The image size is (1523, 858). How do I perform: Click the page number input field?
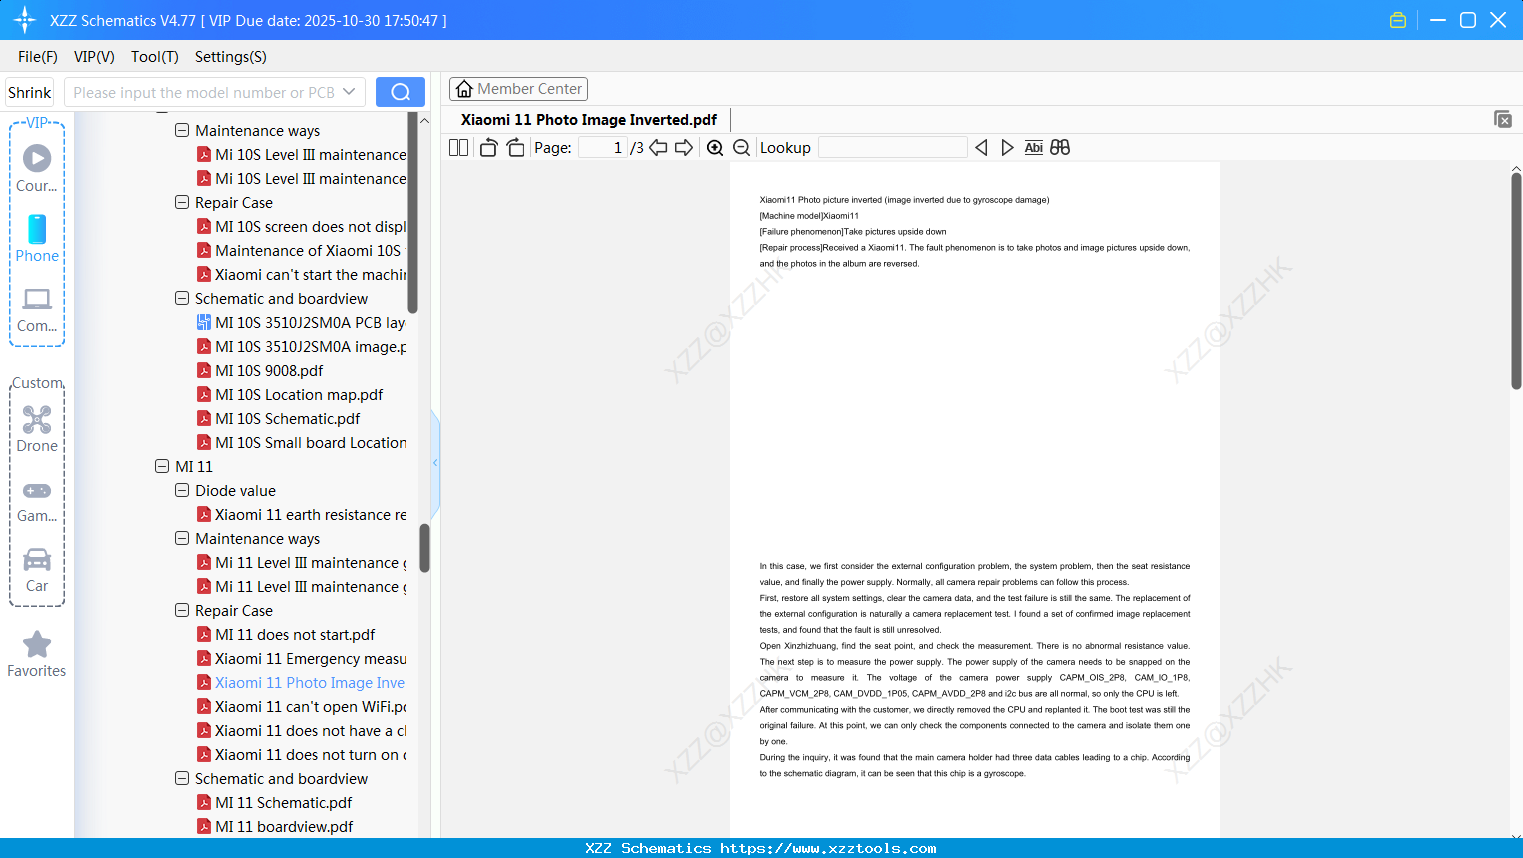[603, 148]
